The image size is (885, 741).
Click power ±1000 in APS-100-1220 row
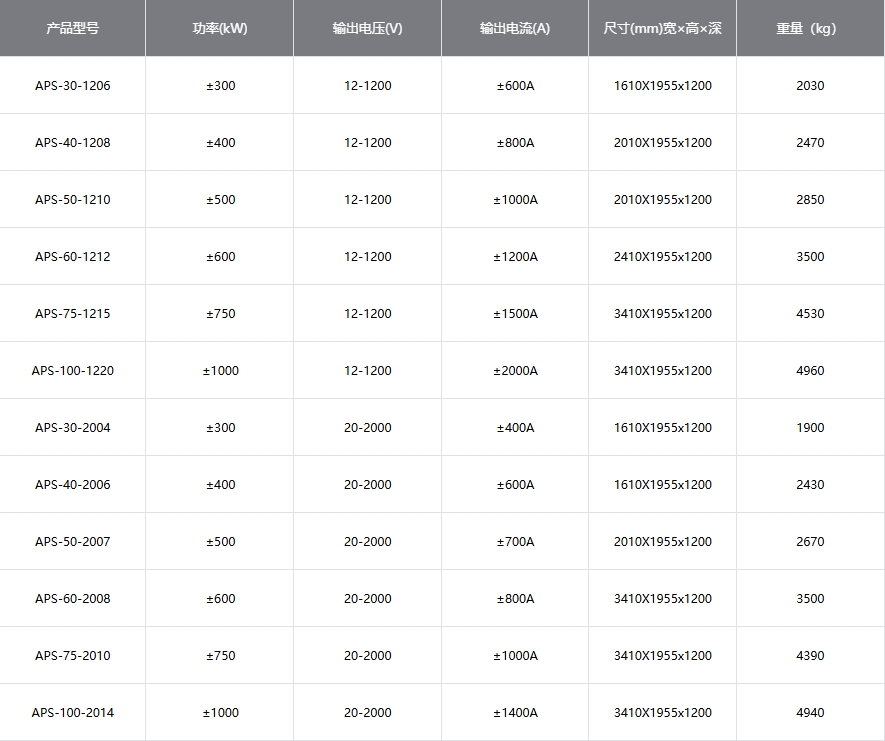coord(221,371)
